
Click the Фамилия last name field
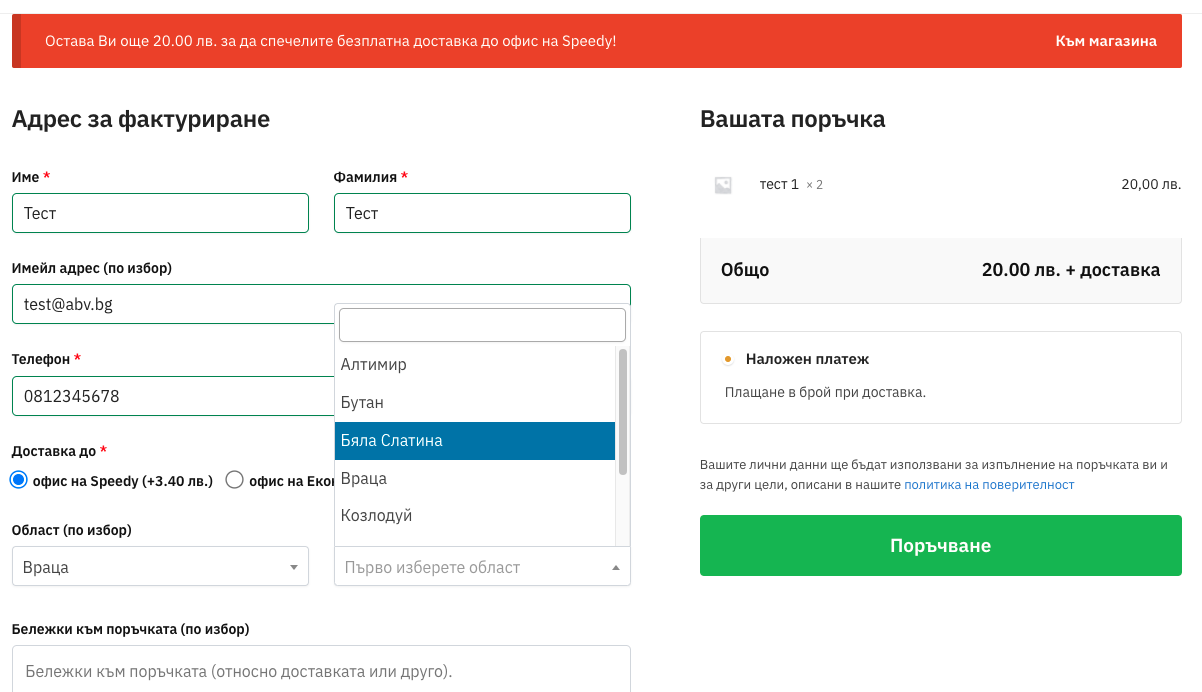tap(482, 213)
